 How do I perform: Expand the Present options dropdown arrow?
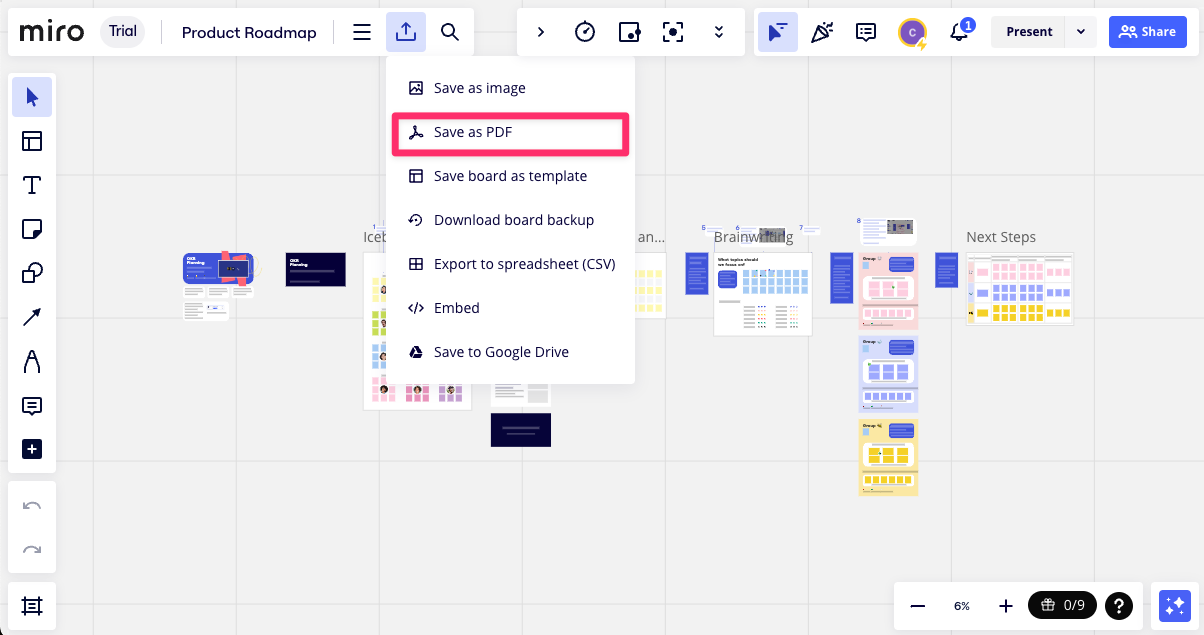click(1081, 32)
